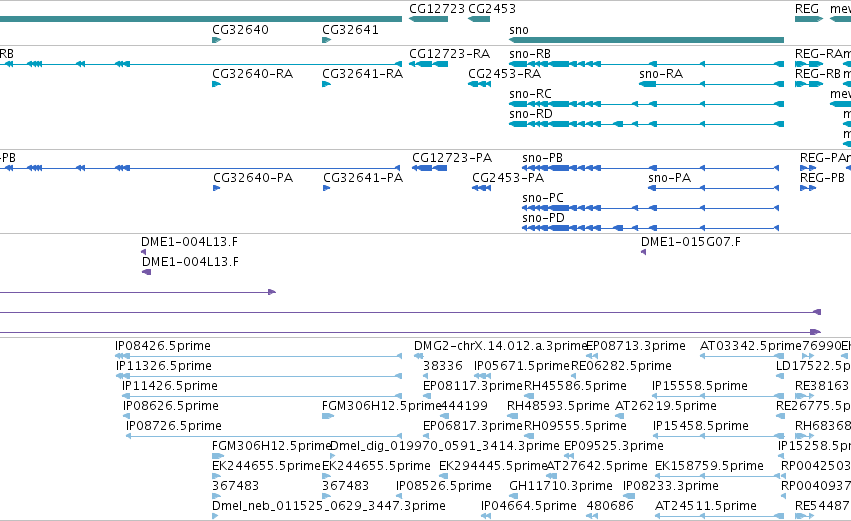Image resolution: width=851 pixels, height=521 pixels.
Task: Click EST IP08726.5prime
Action: coord(174,427)
